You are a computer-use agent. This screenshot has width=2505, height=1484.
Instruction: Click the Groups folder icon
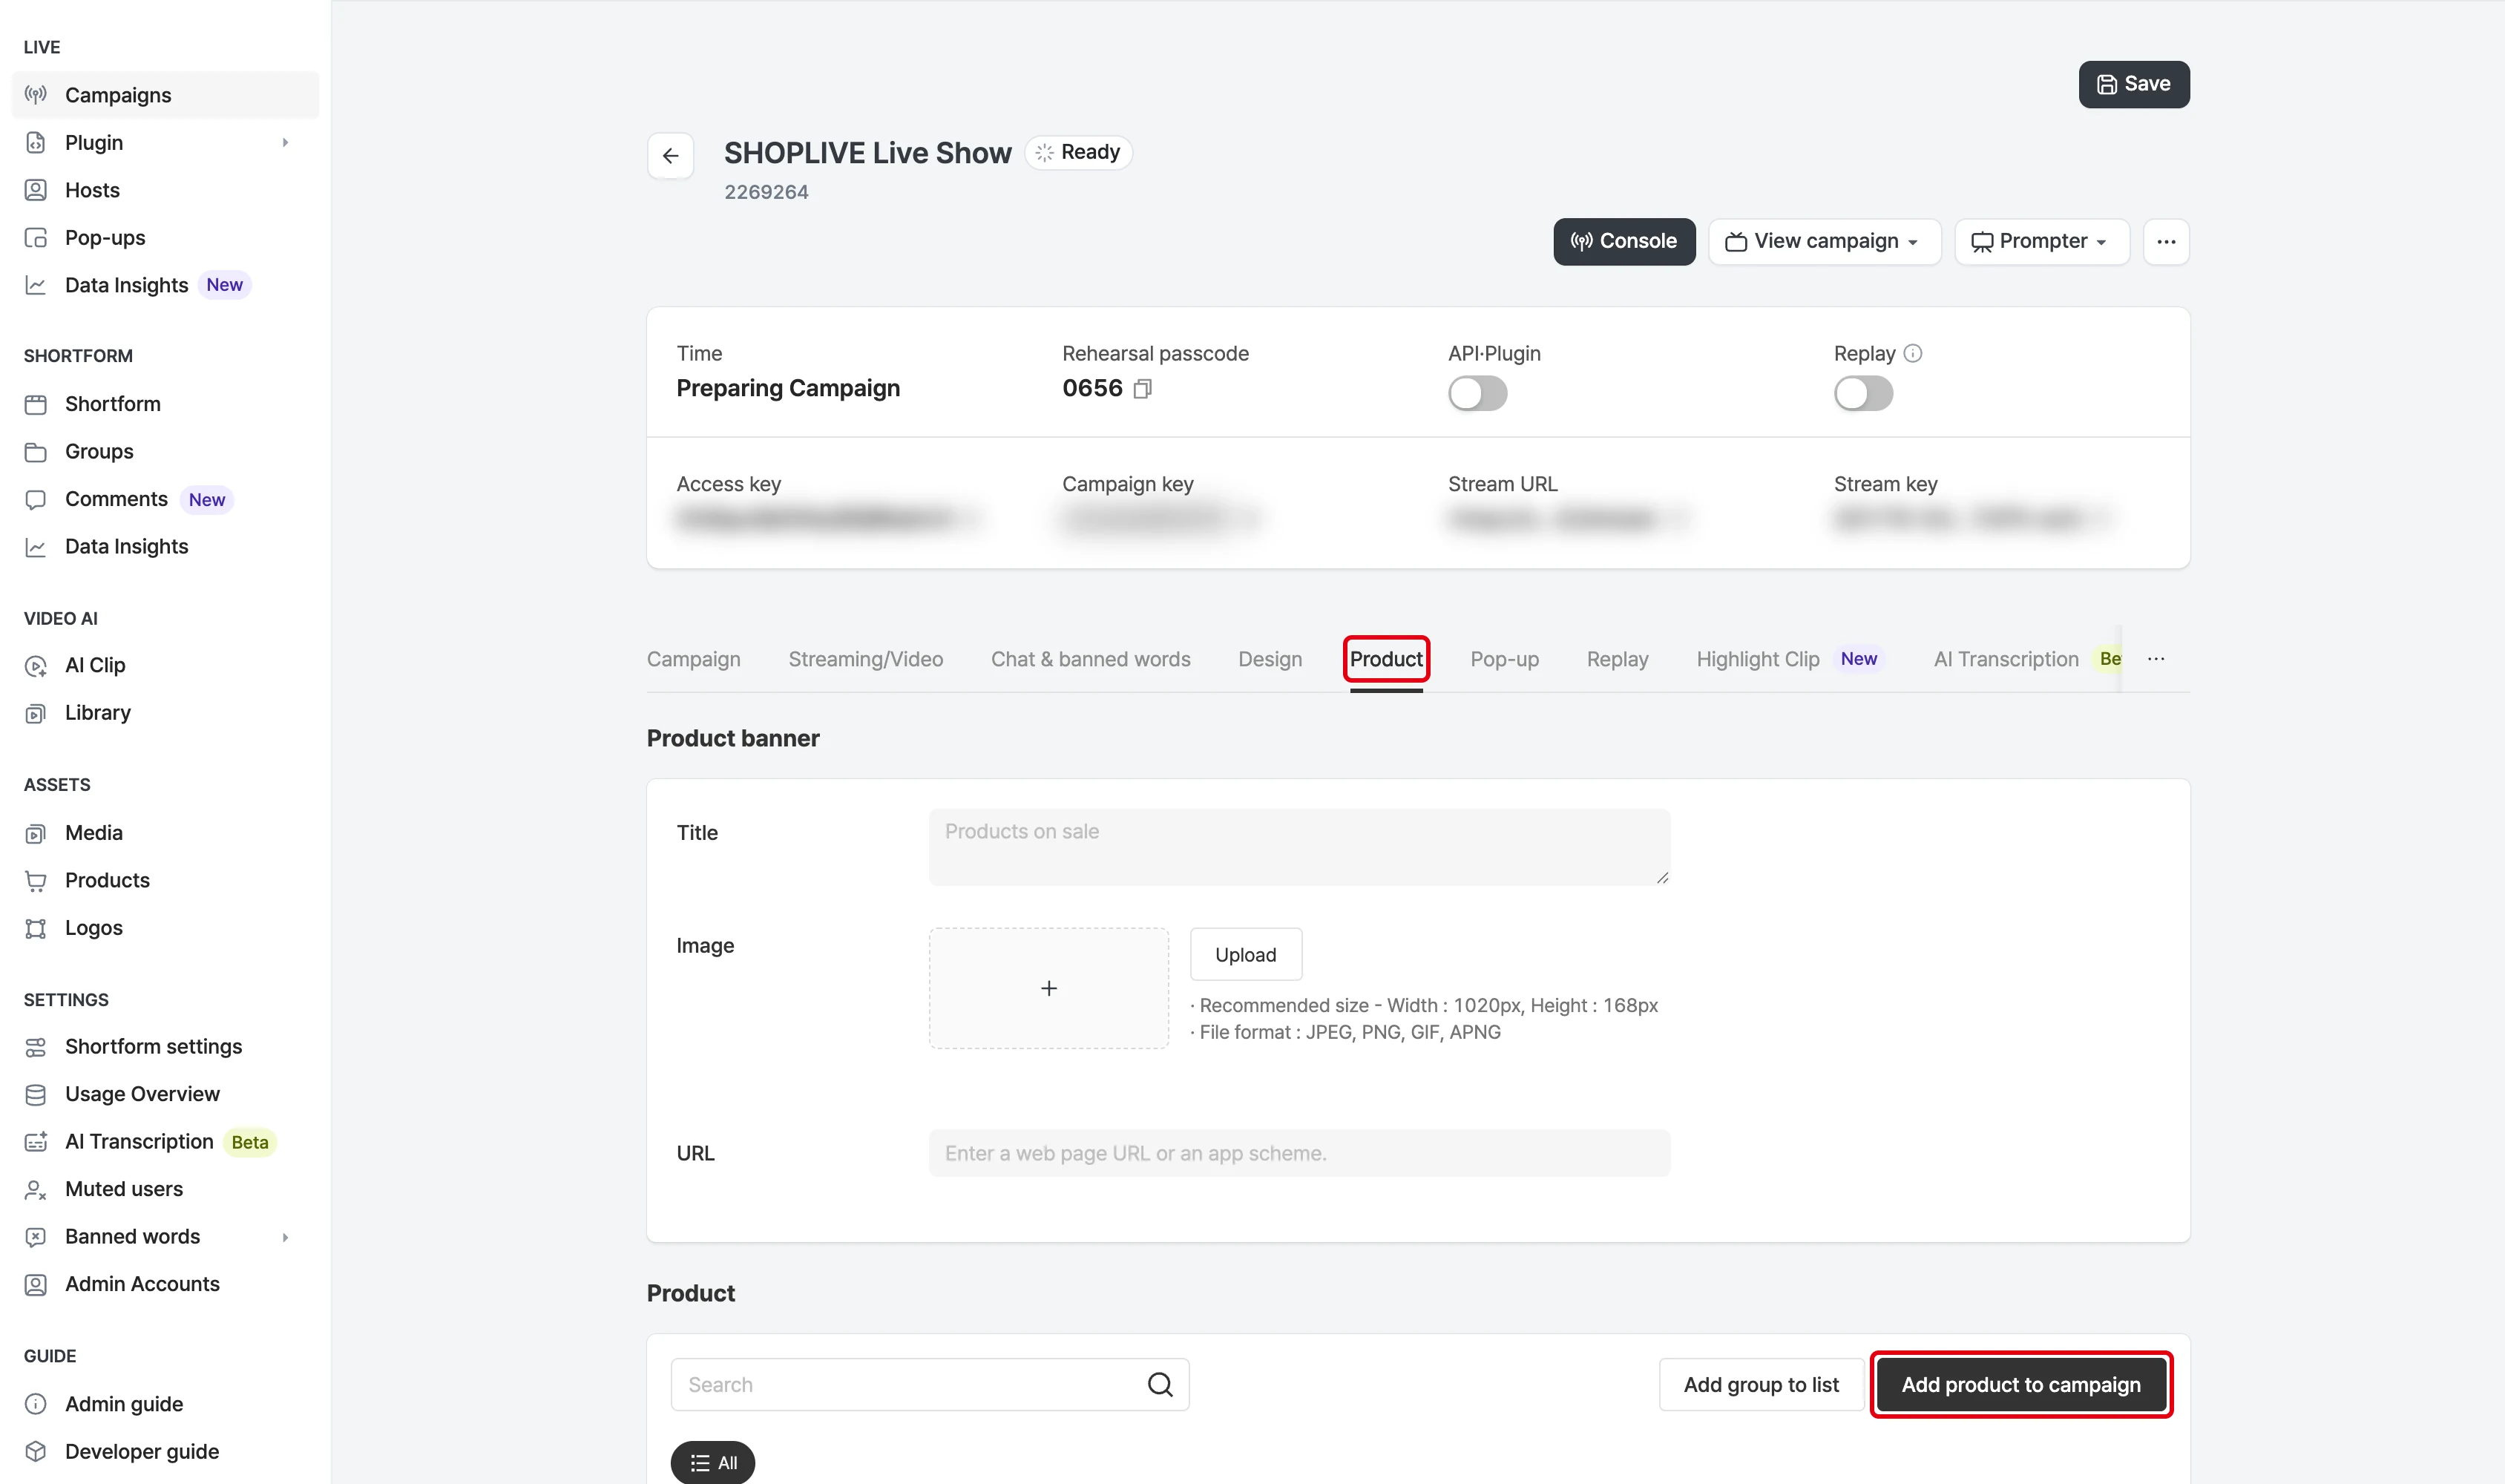tap(36, 452)
